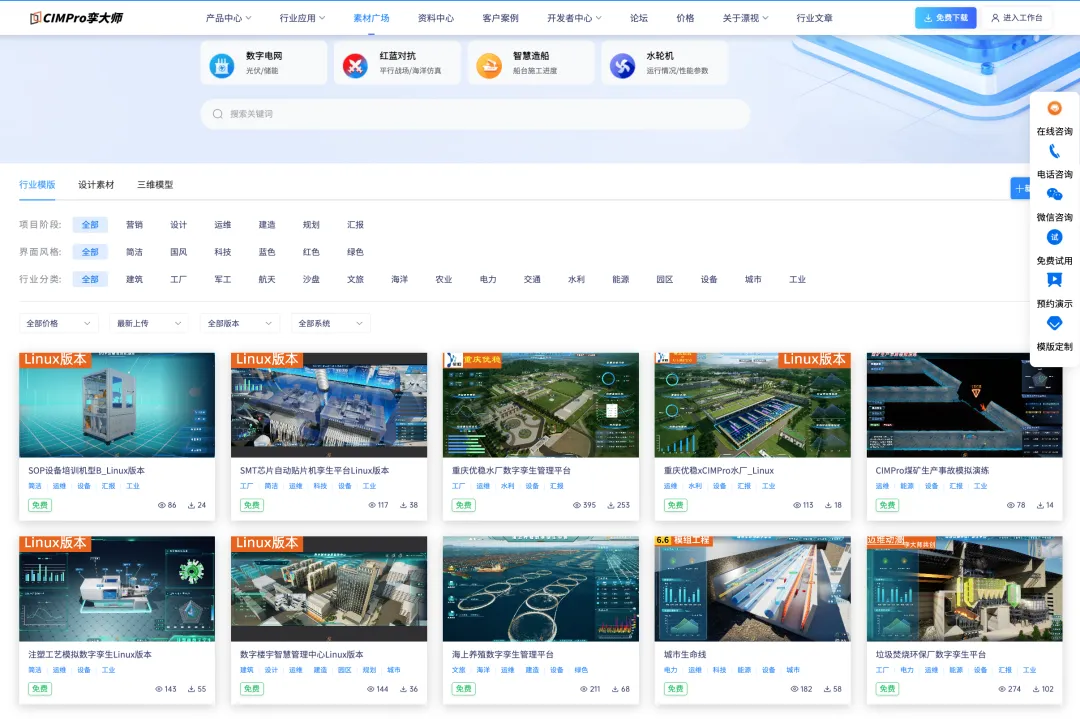Click the 预约演示 icon
The height and width of the screenshot is (719, 1080).
(x=1055, y=280)
